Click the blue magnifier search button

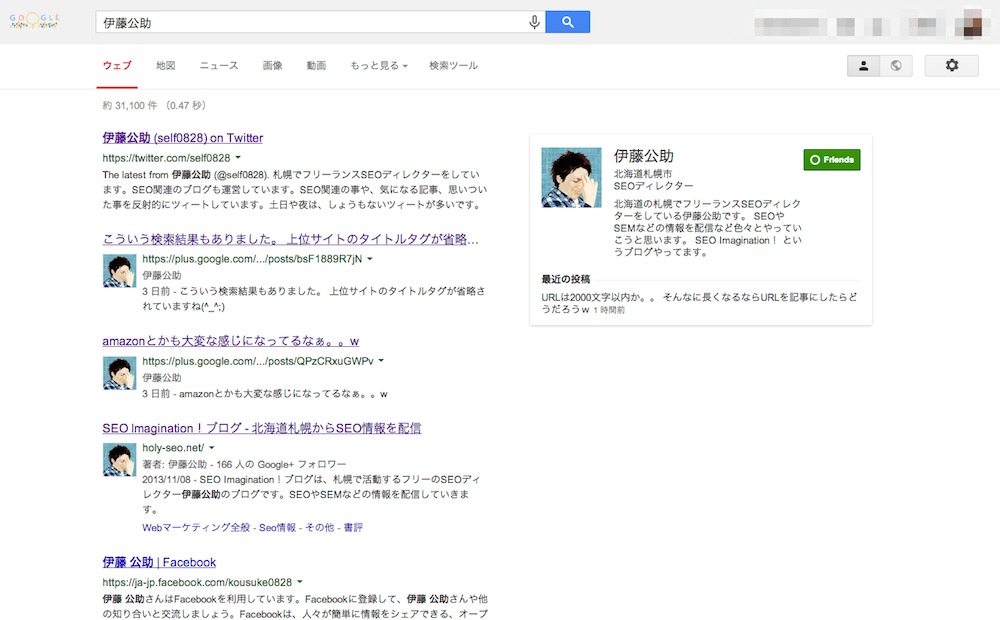(567, 22)
